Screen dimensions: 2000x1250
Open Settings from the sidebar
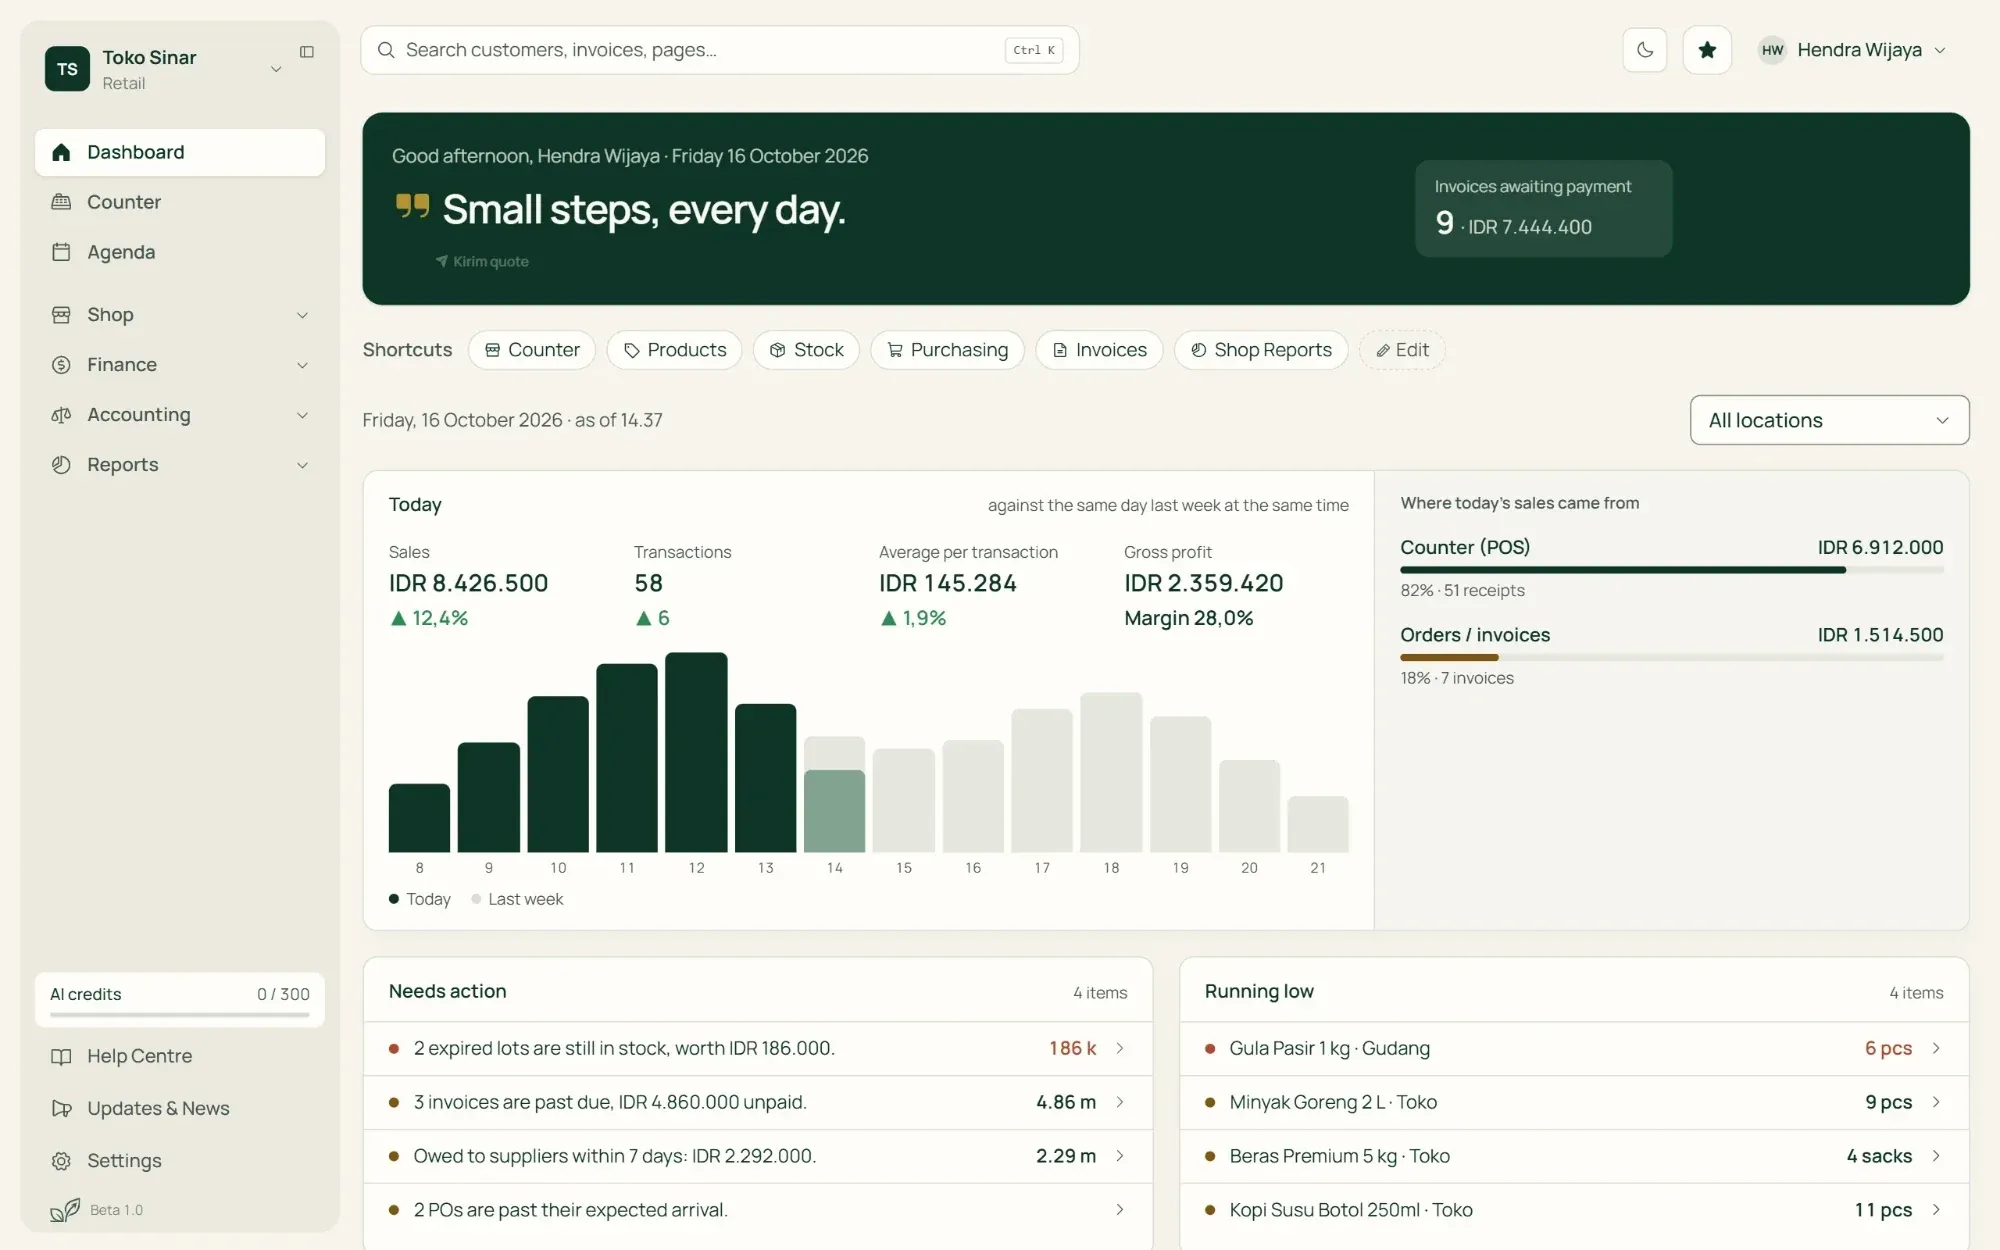click(180, 1161)
